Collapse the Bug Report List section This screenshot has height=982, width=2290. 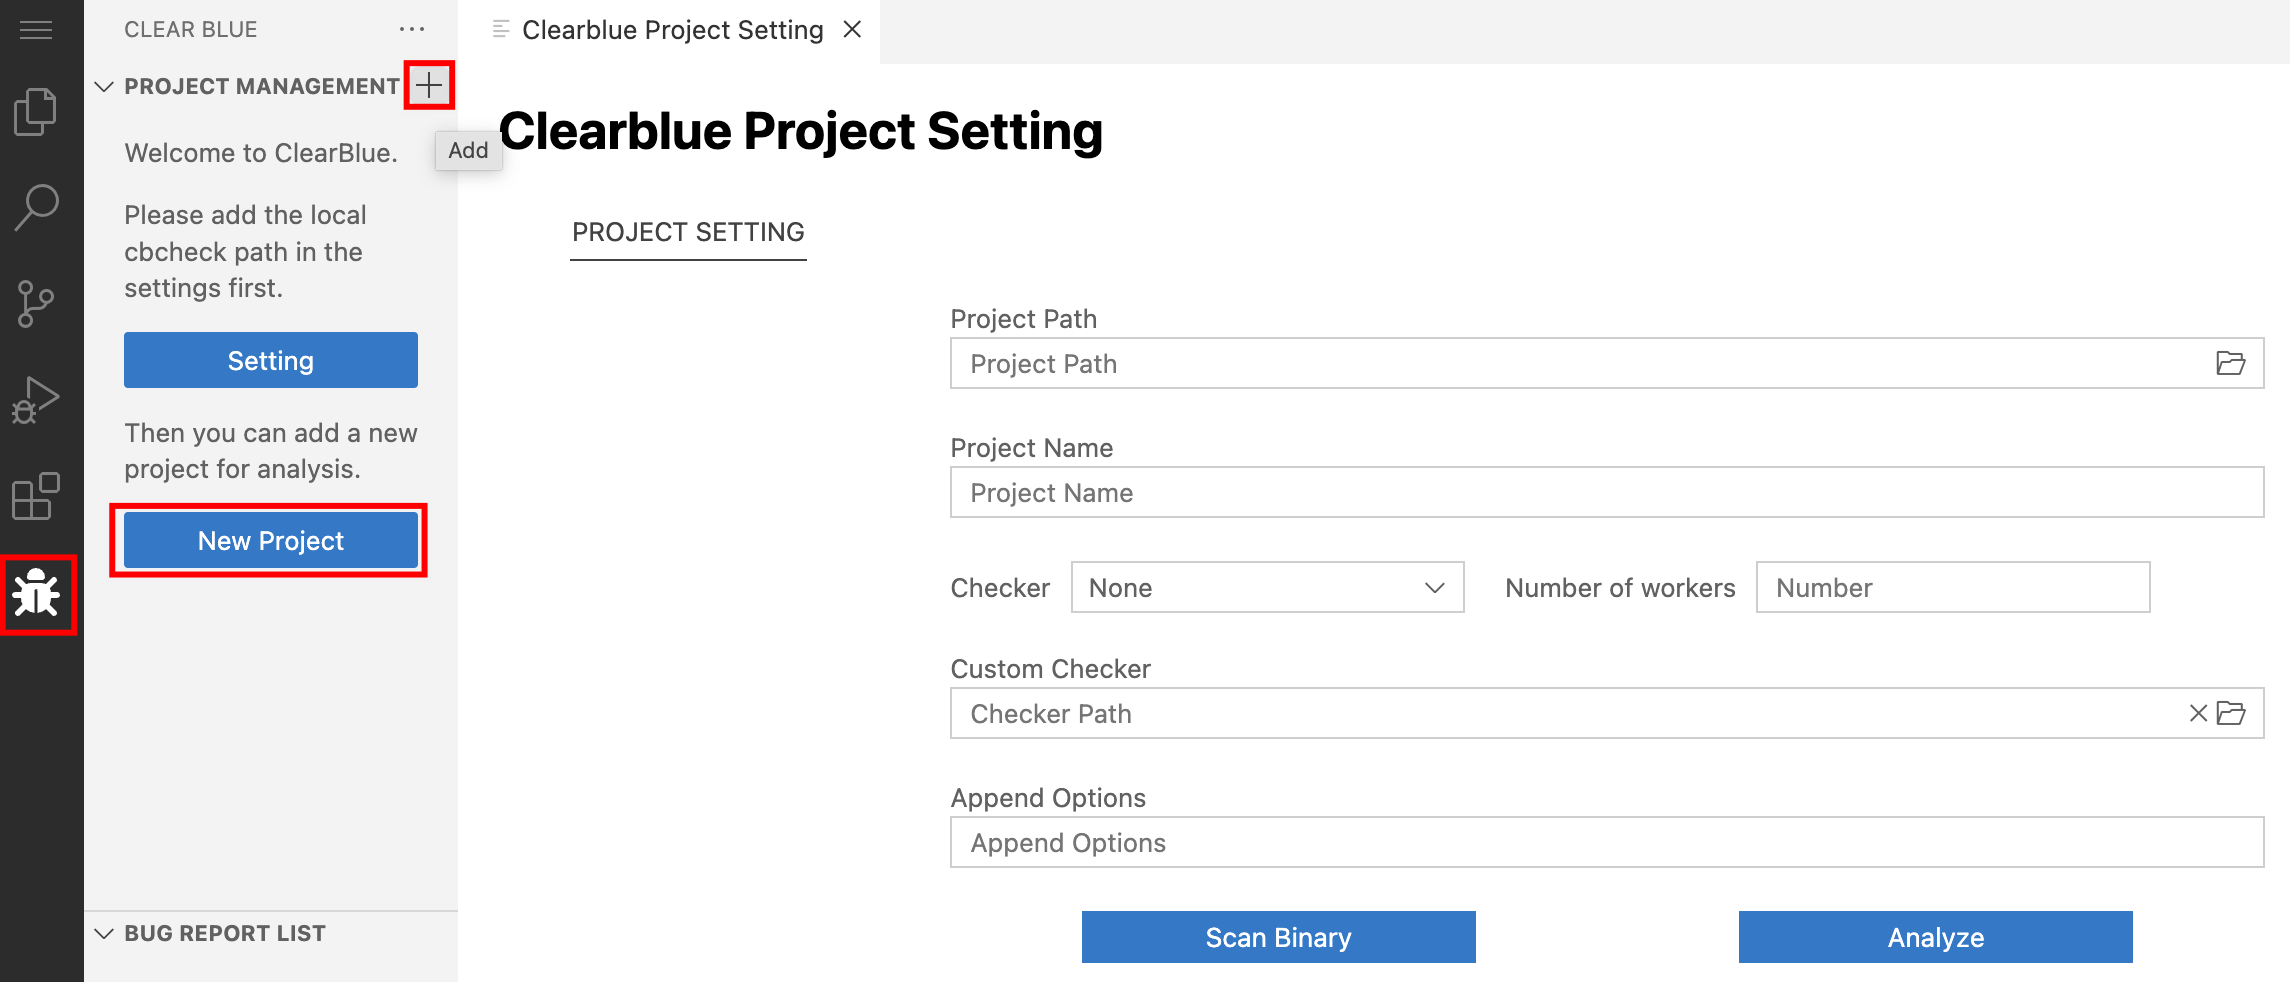pos(104,934)
